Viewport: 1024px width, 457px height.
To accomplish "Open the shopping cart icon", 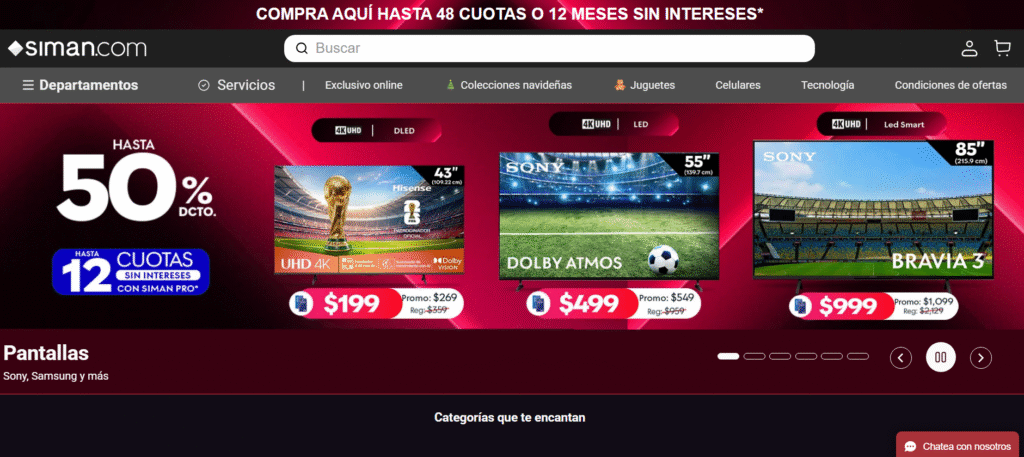I will pyautogui.click(x=1002, y=48).
